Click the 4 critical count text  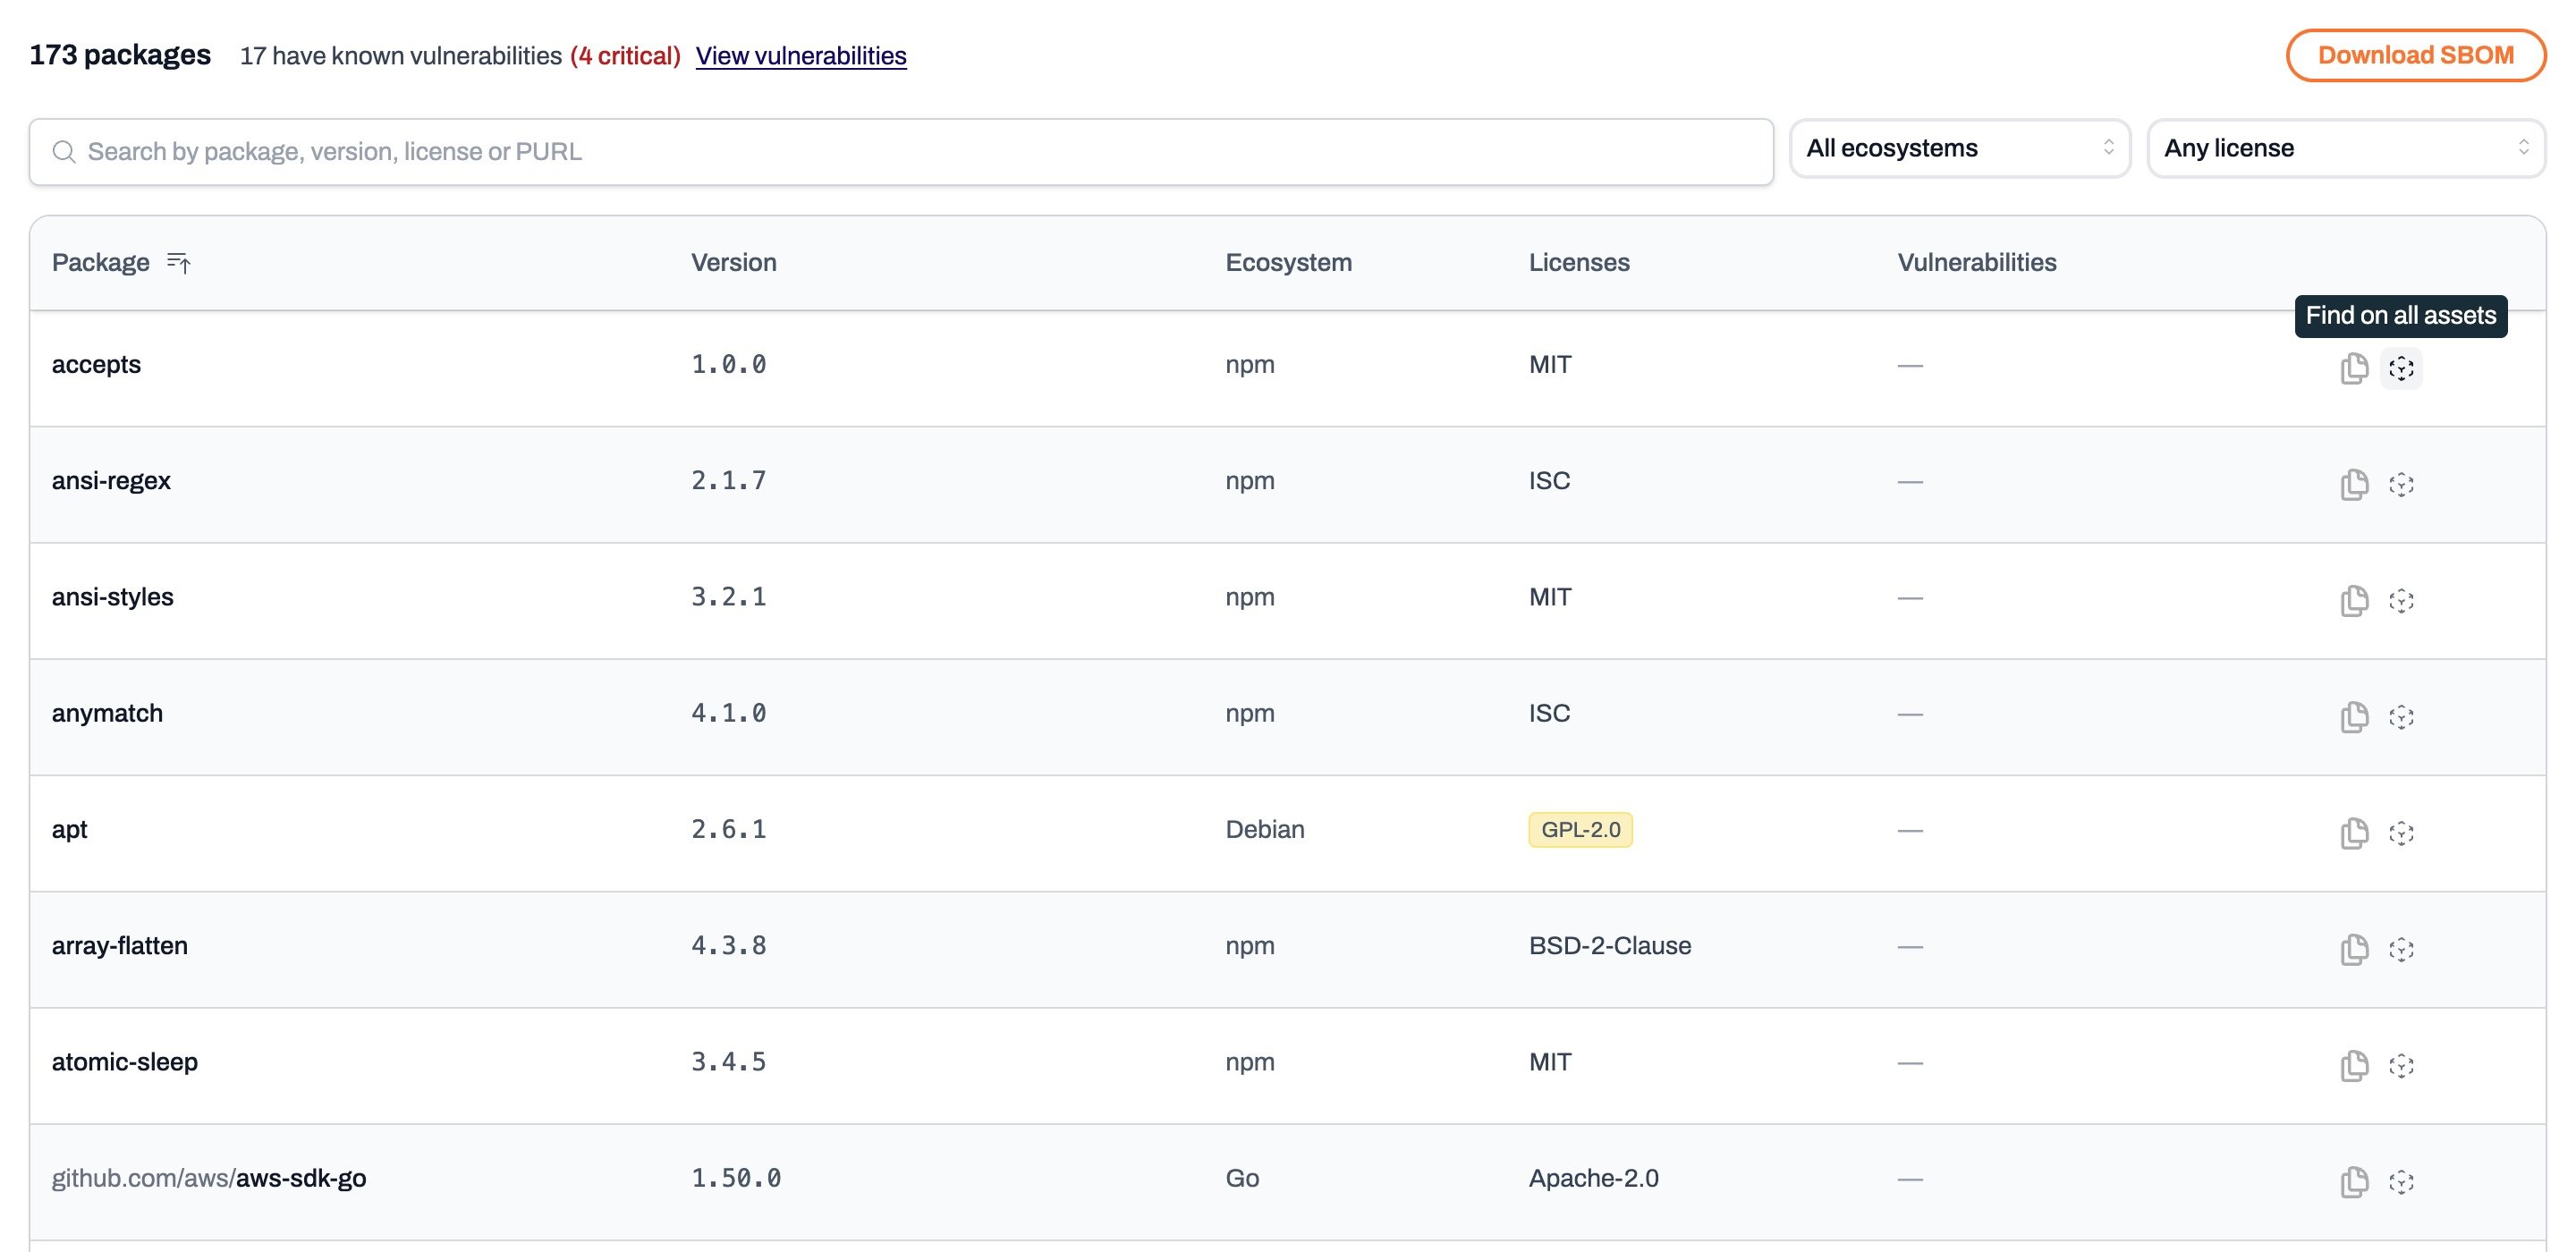[x=625, y=56]
